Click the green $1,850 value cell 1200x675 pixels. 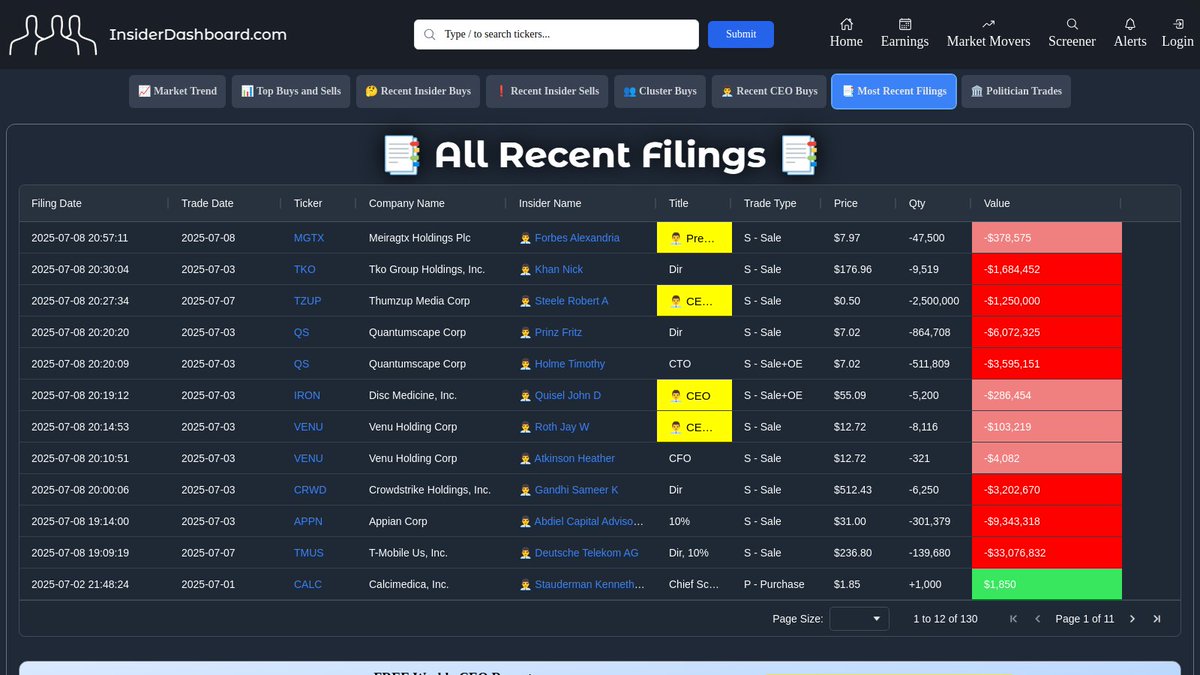click(x=1047, y=585)
